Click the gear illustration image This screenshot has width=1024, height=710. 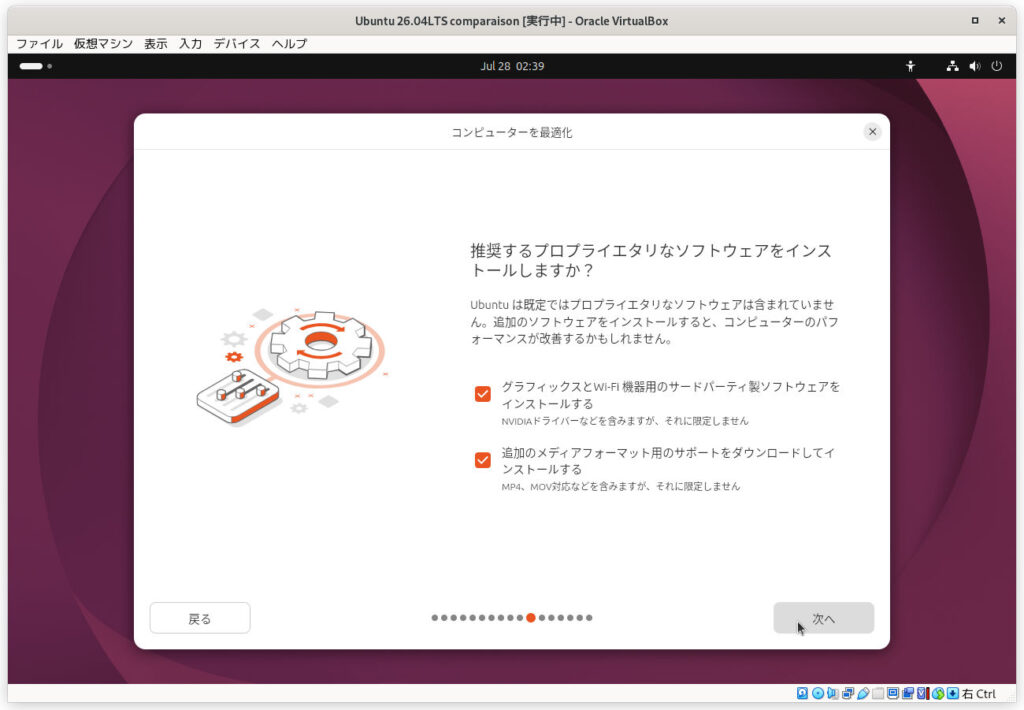292,366
